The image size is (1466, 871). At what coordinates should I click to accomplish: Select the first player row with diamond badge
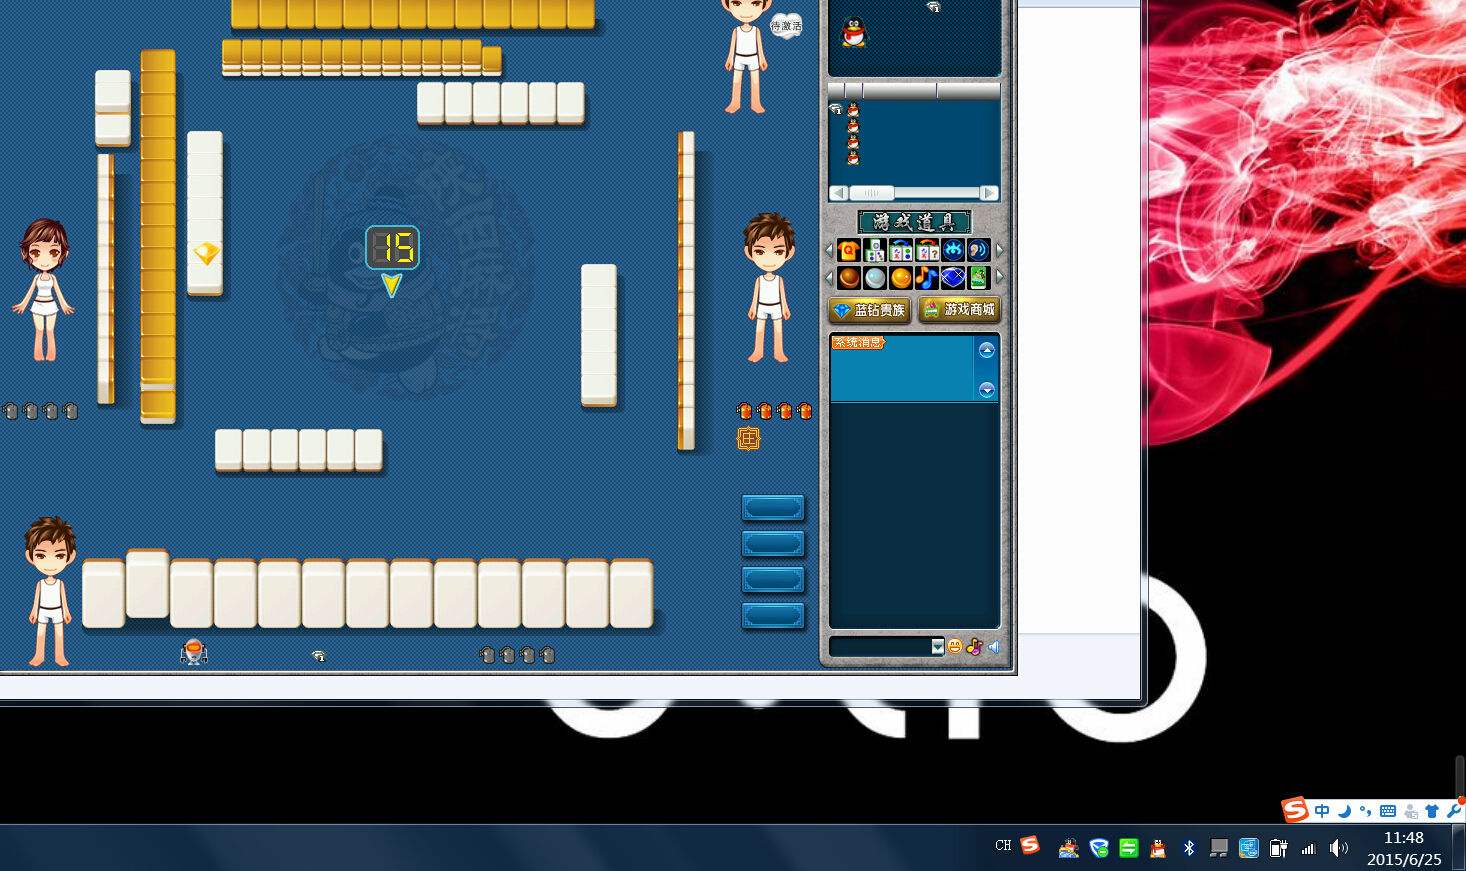pyautogui.click(x=914, y=109)
